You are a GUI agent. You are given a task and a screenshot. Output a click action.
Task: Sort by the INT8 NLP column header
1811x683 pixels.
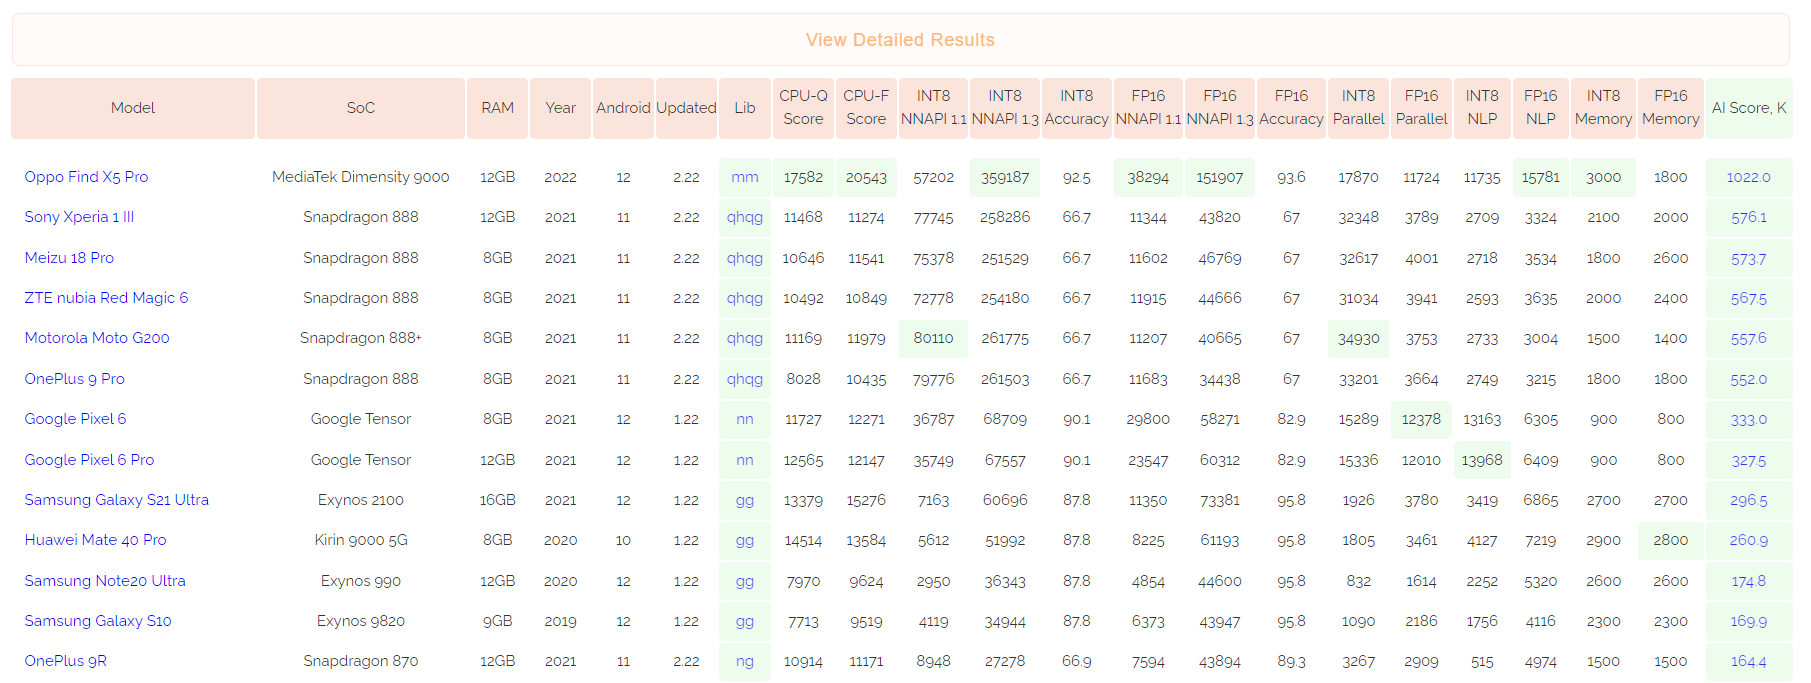(1482, 108)
